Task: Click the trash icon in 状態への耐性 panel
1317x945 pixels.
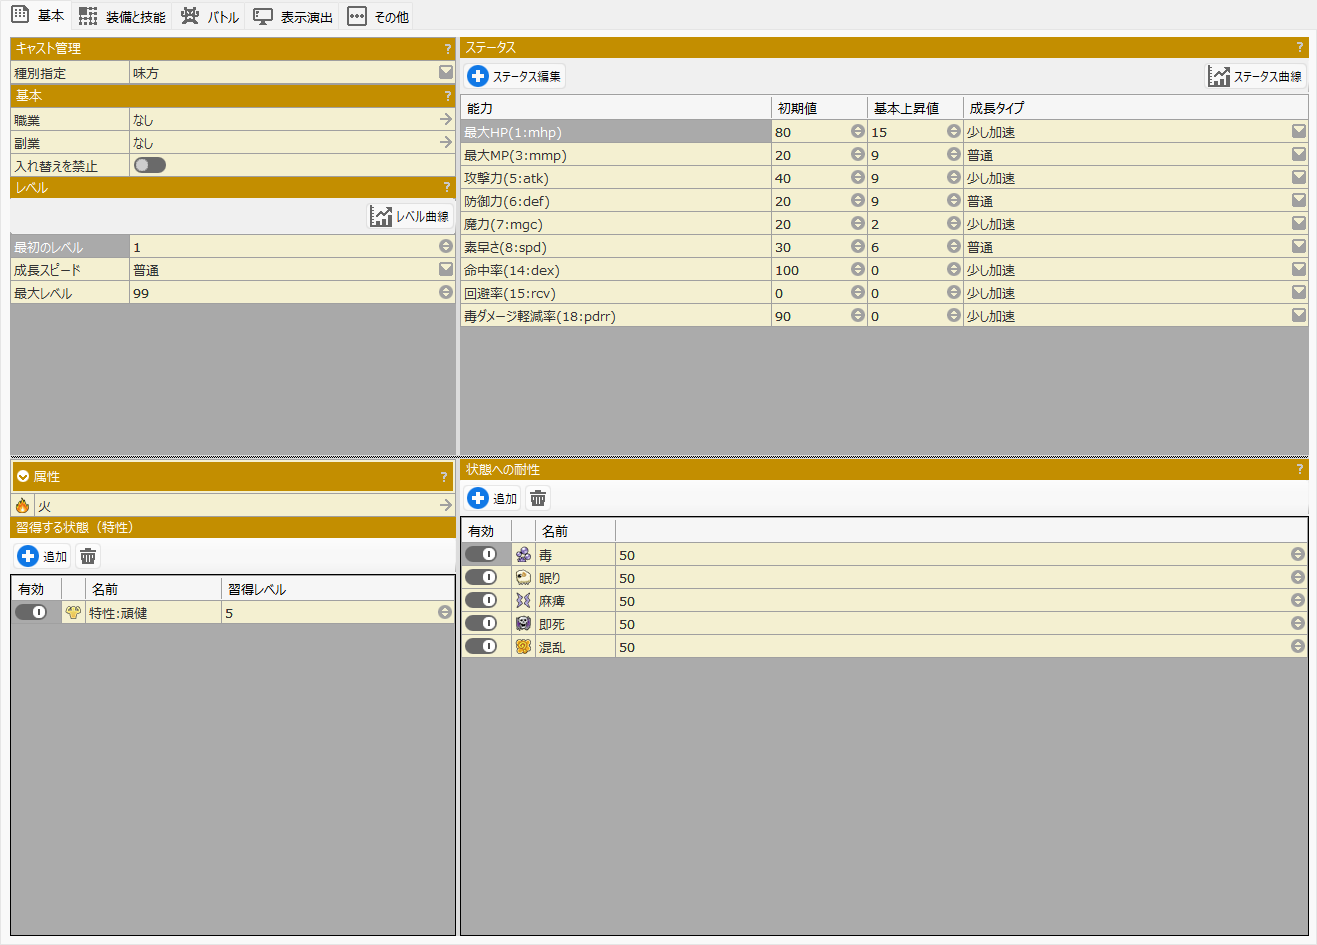Action: point(538,498)
